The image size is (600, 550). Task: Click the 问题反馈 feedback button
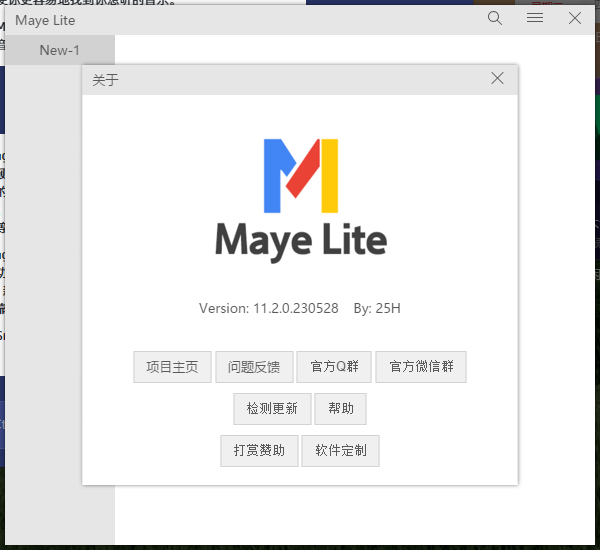(x=254, y=367)
